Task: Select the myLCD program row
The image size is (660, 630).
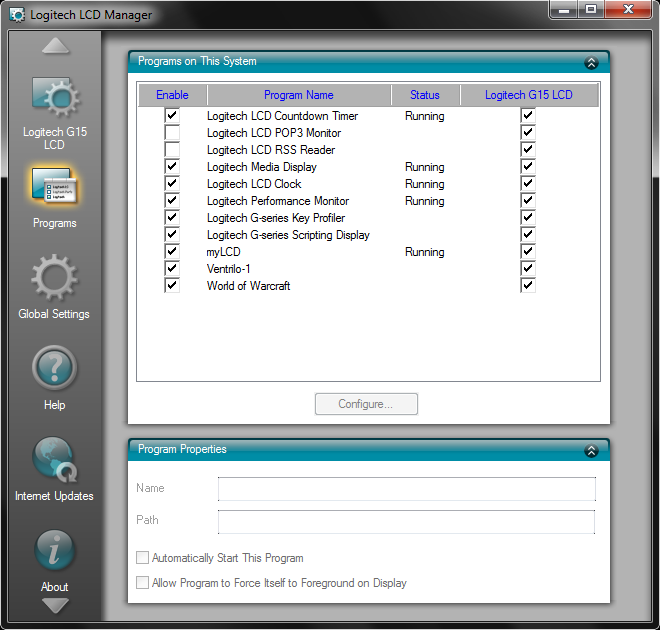Action: point(368,252)
